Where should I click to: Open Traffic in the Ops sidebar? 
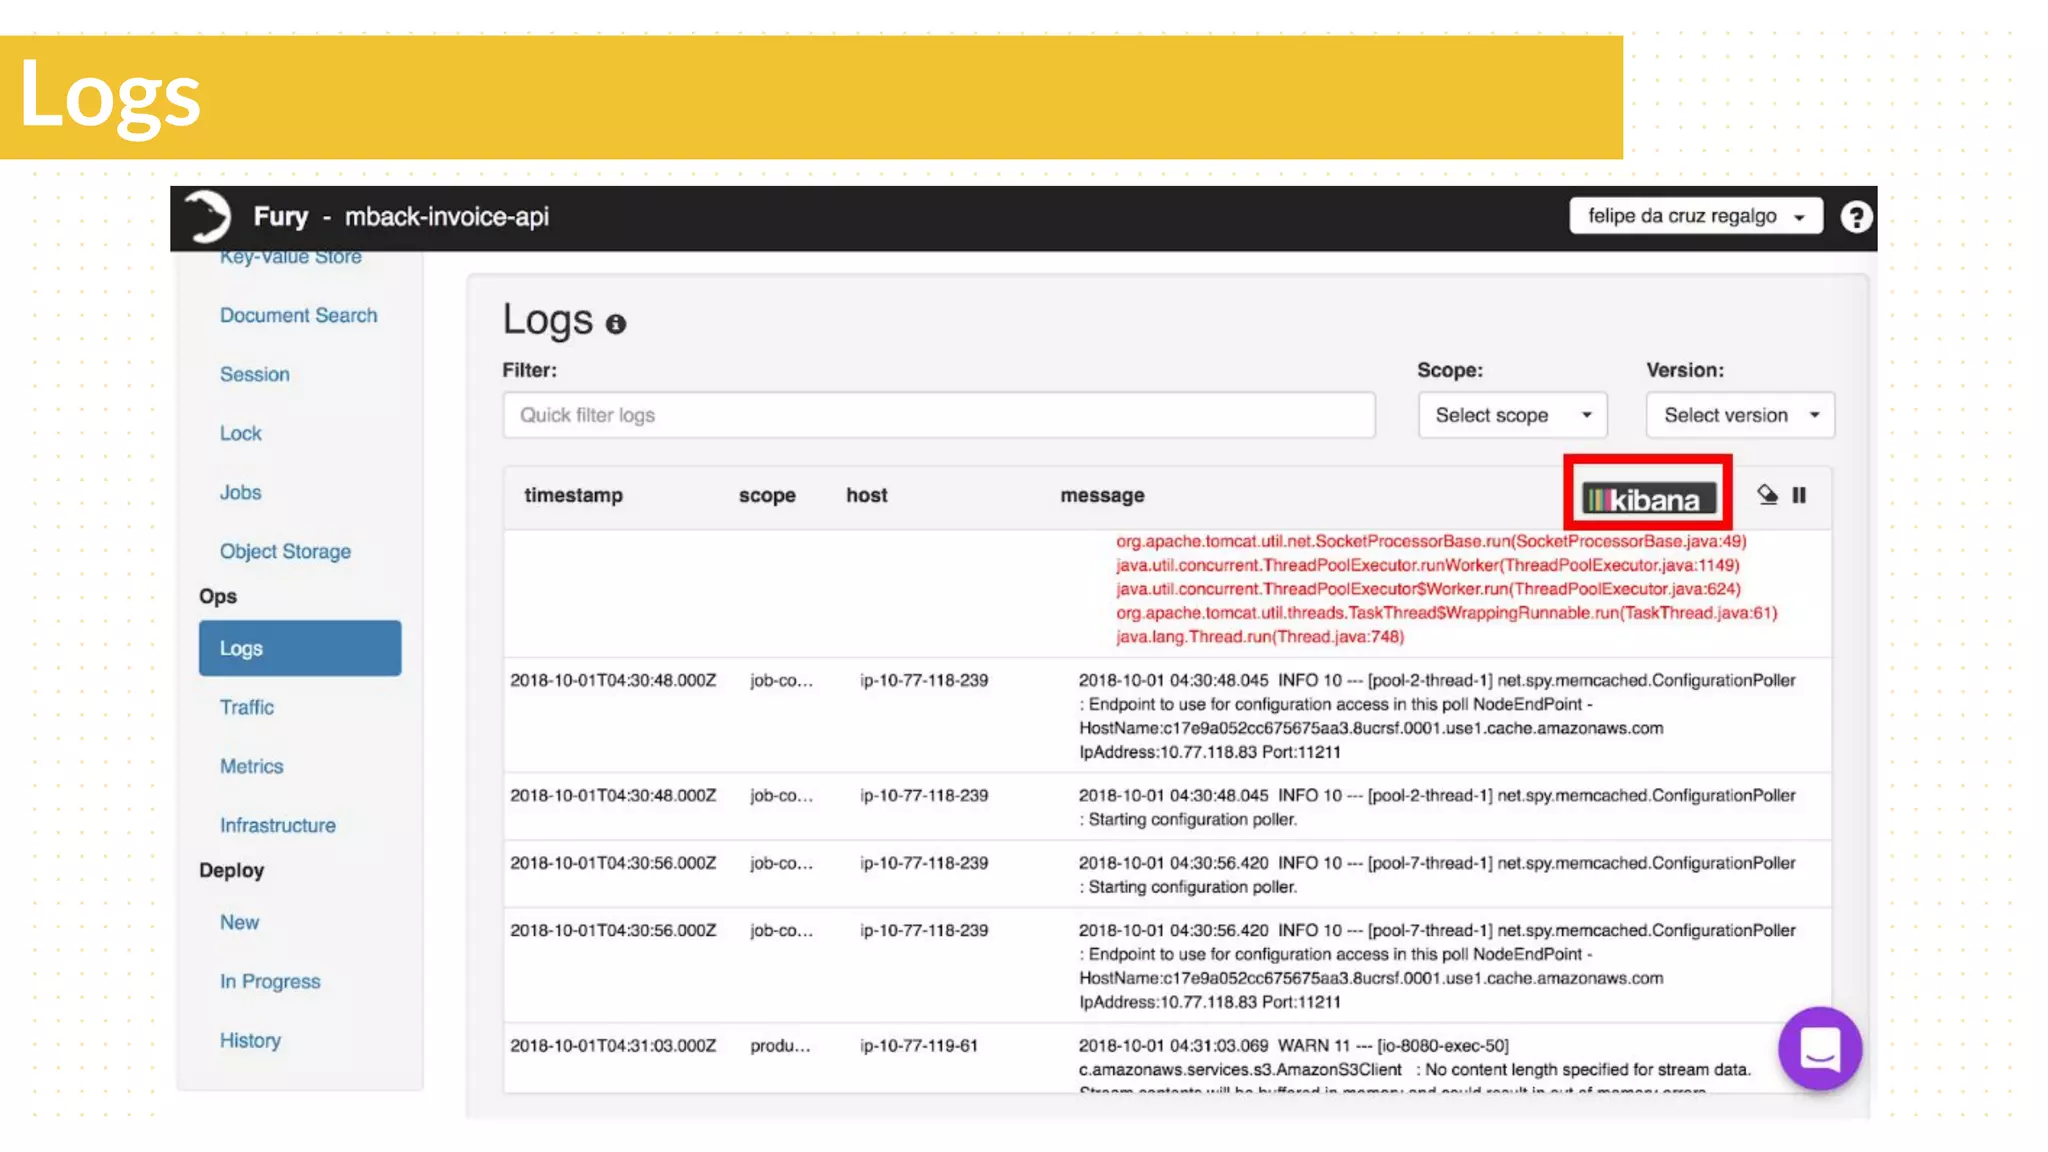pyautogui.click(x=246, y=707)
